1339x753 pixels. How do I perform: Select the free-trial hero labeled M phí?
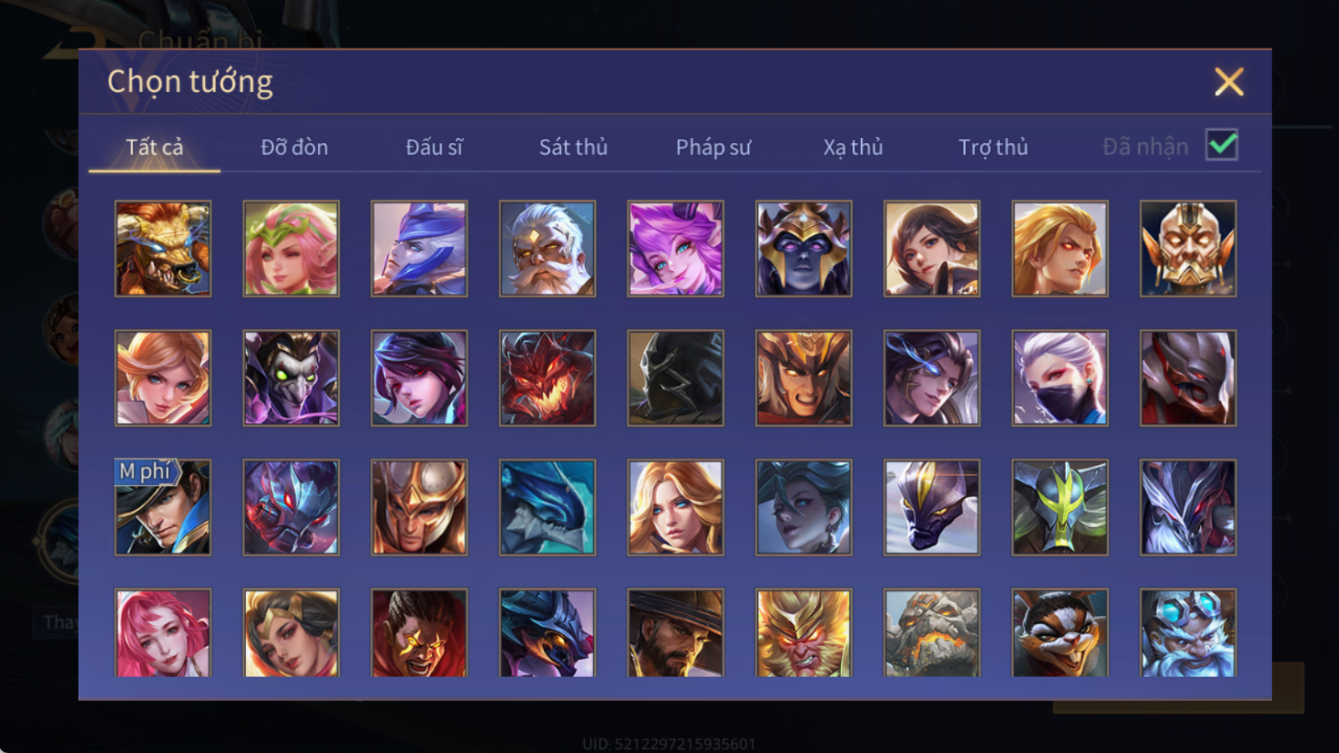click(x=163, y=507)
